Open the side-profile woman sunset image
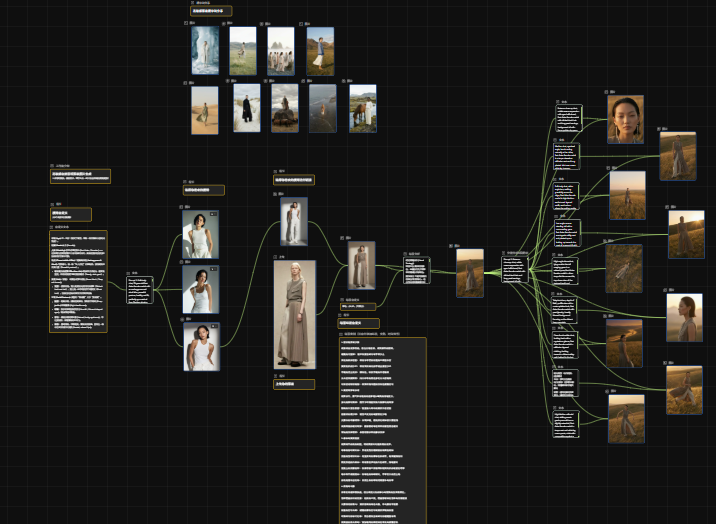Viewport: 716px width, 524px height. point(684,318)
